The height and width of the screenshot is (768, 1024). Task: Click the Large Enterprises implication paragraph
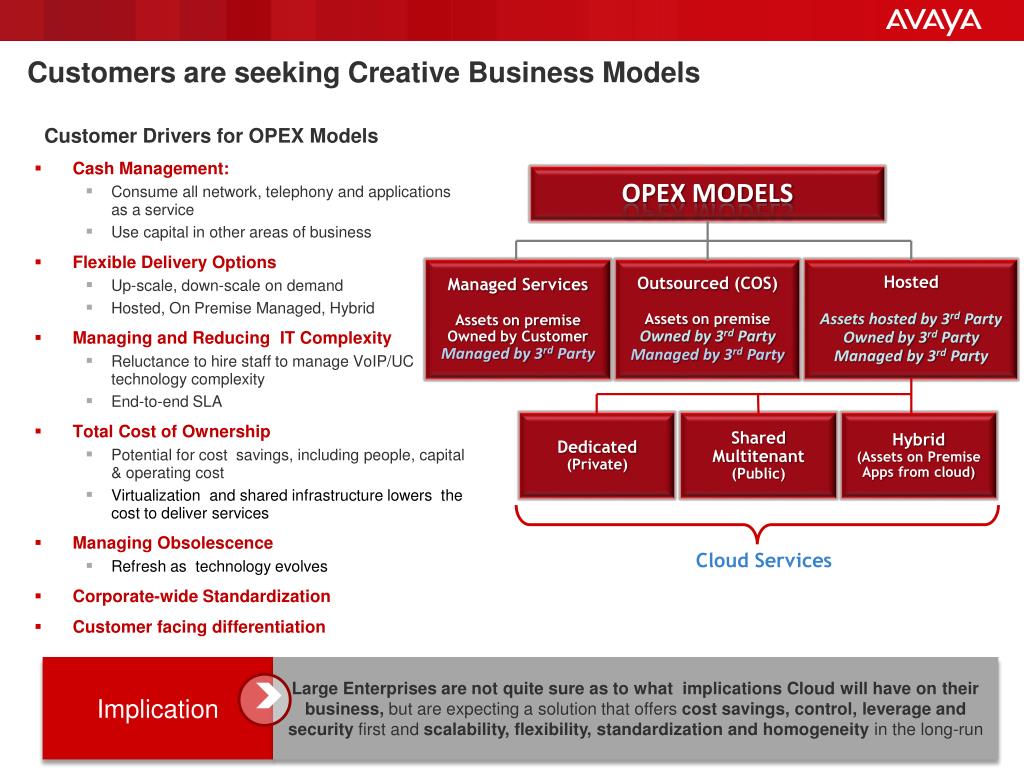[x=635, y=709]
